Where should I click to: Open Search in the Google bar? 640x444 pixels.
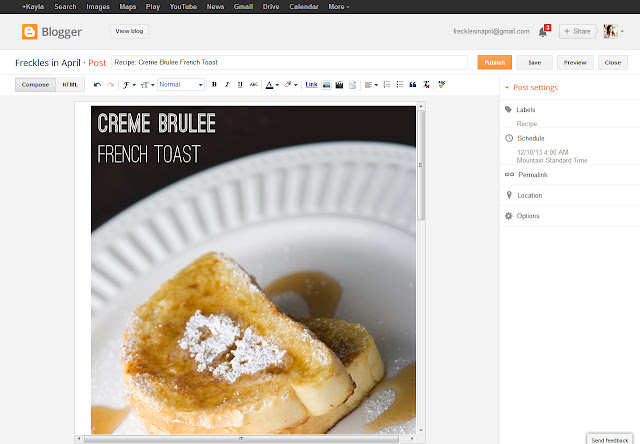pos(65,7)
